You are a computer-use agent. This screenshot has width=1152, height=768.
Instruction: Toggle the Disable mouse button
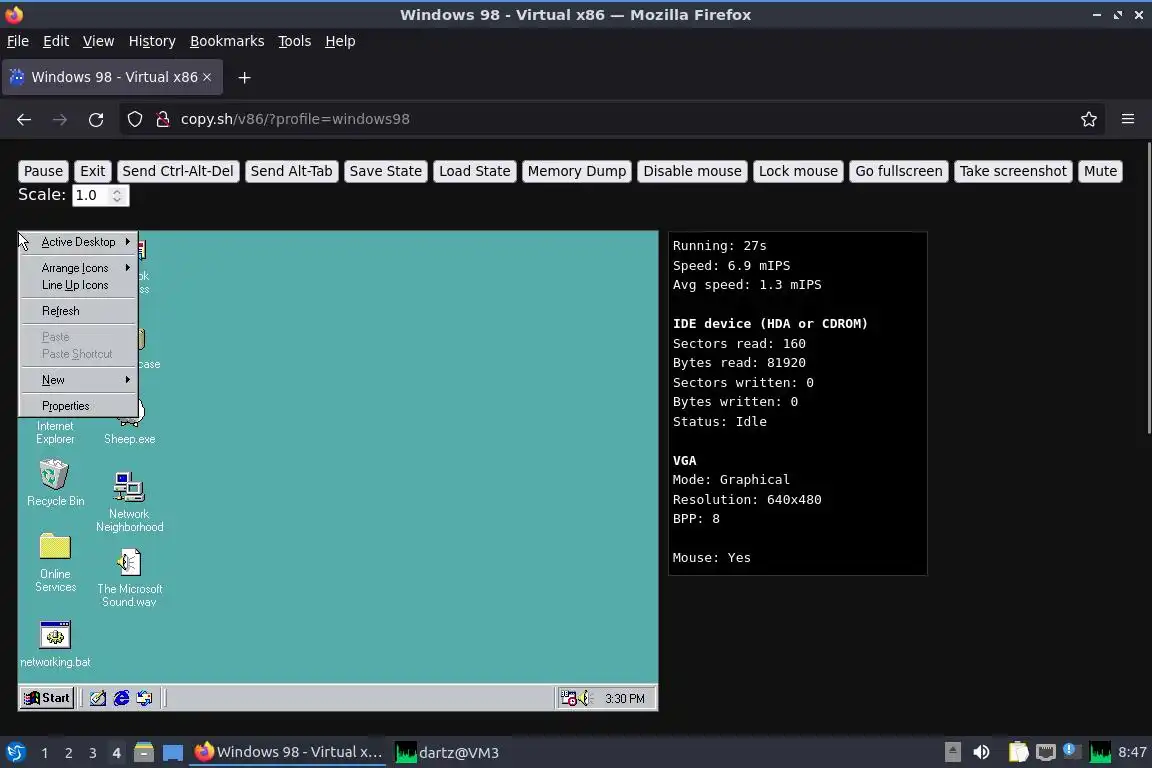pyautogui.click(x=692, y=171)
